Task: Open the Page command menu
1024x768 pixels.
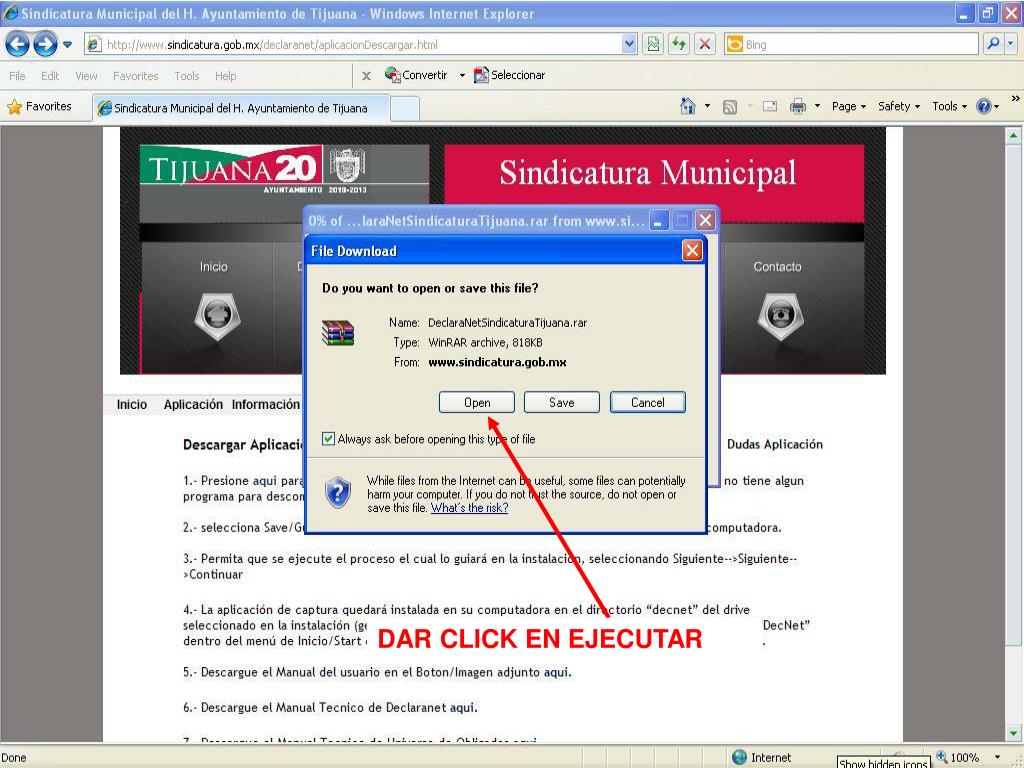Action: pyautogui.click(x=849, y=106)
